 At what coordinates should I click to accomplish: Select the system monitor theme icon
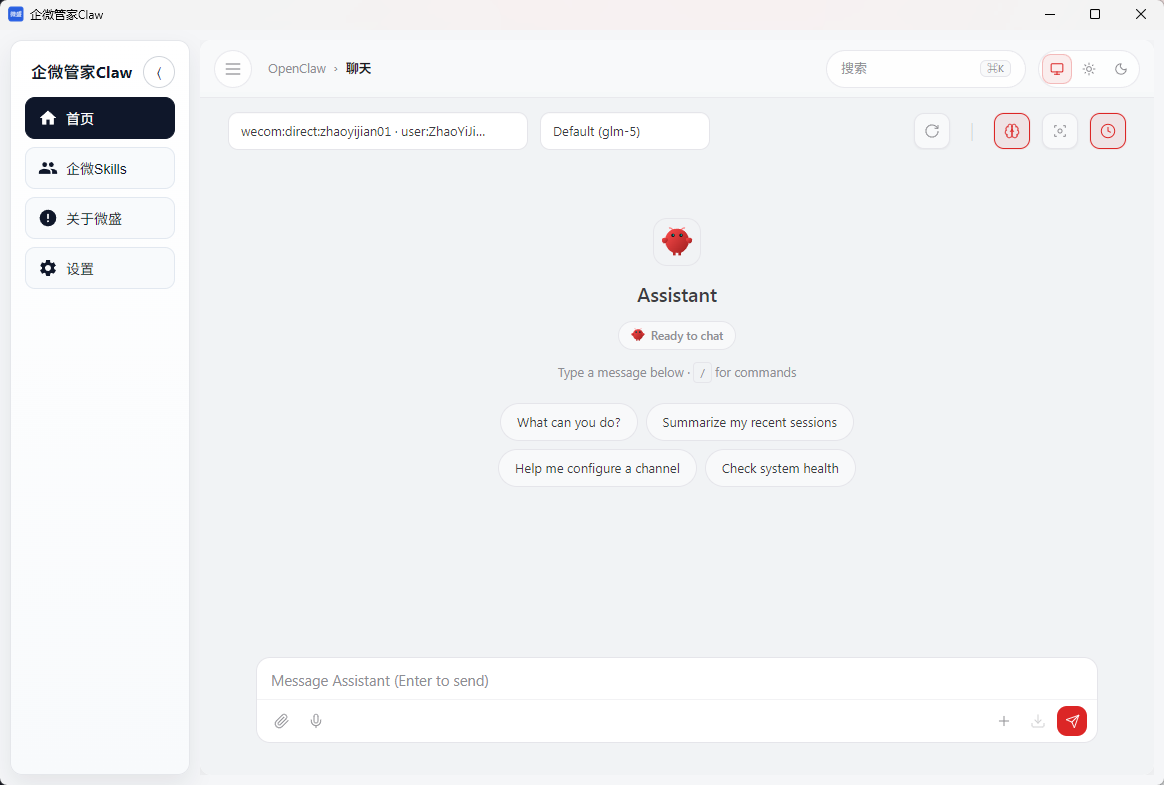click(1057, 69)
